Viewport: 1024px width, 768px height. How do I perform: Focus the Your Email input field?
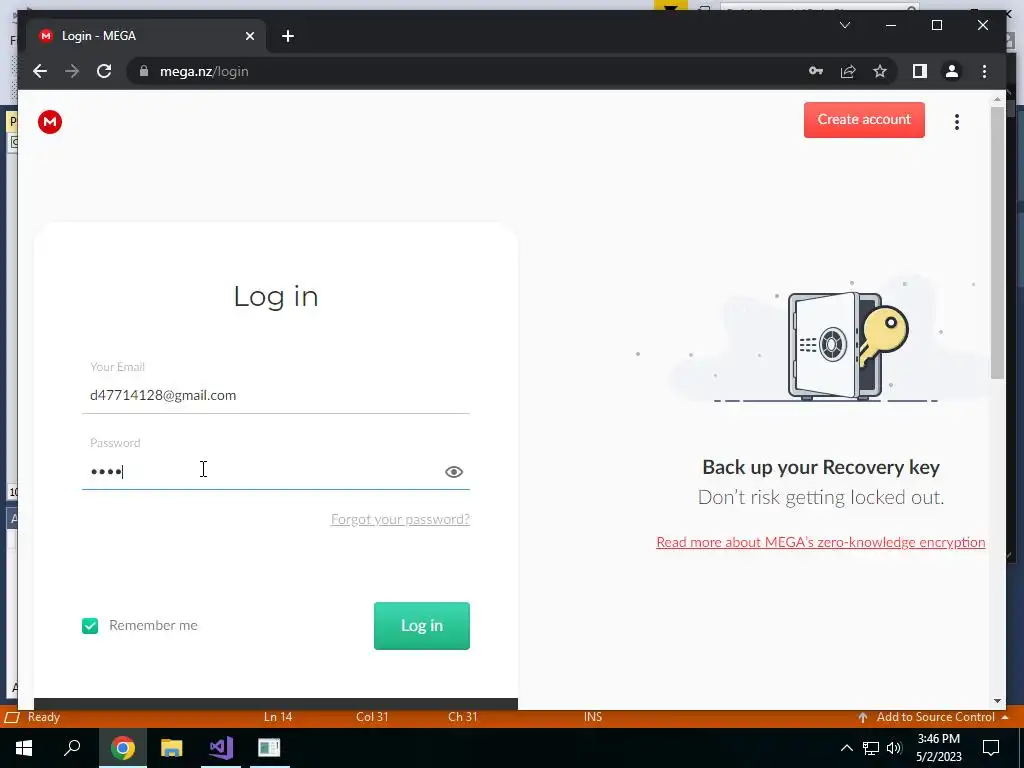pyautogui.click(x=276, y=395)
